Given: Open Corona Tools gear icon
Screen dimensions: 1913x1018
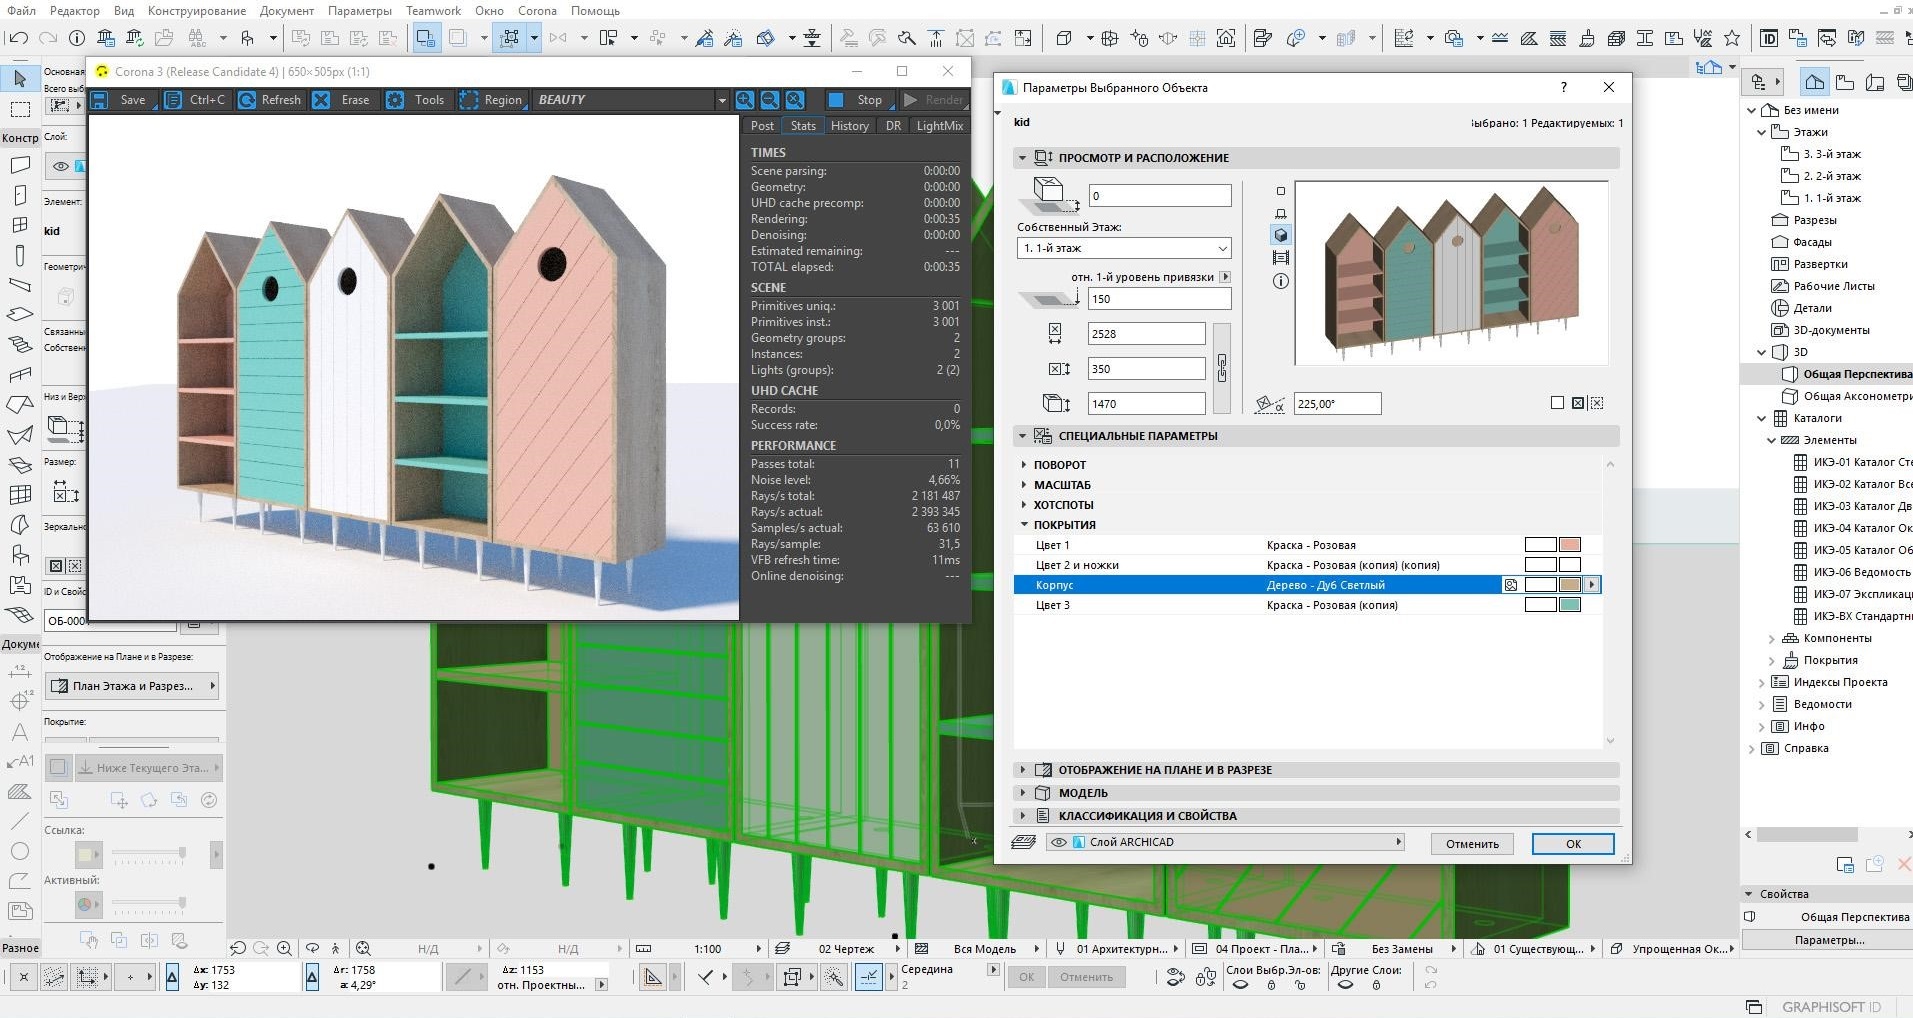Looking at the screenshot, I should [x=395, y=100].
